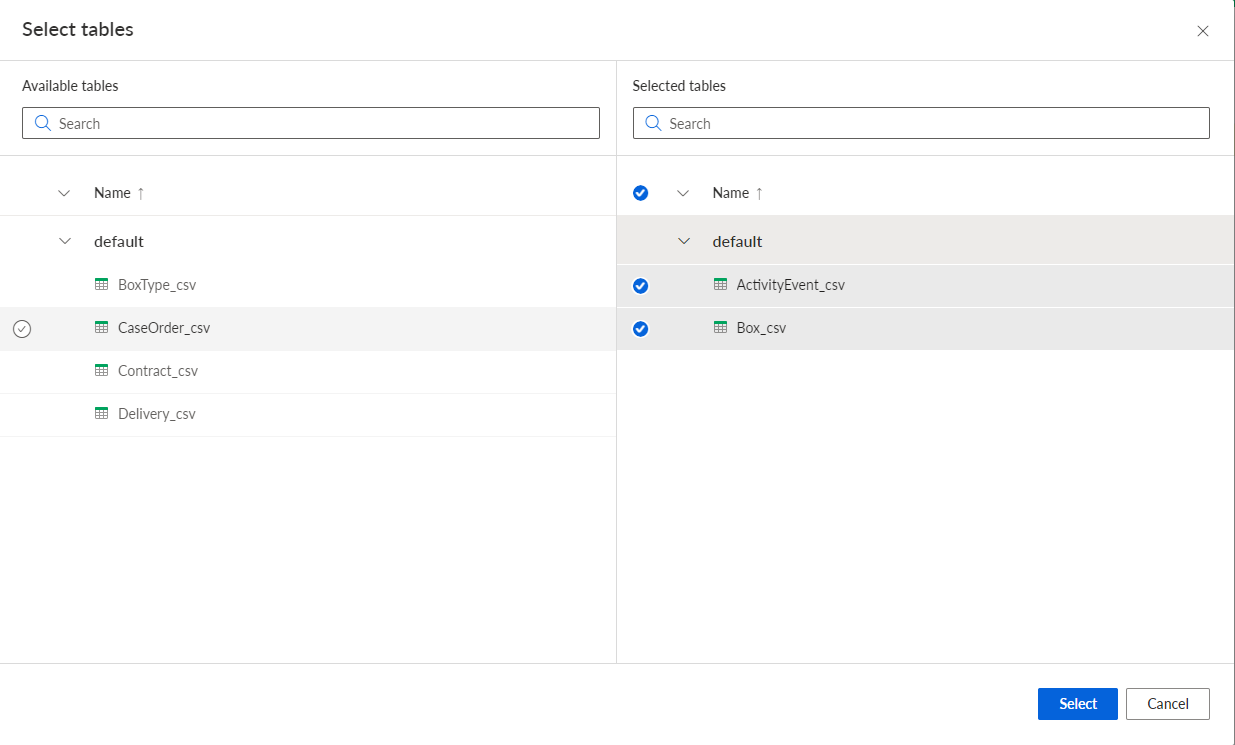Click the search magnifier in Selected tables
1235x745 pixels.
click(x=653, y=123)
